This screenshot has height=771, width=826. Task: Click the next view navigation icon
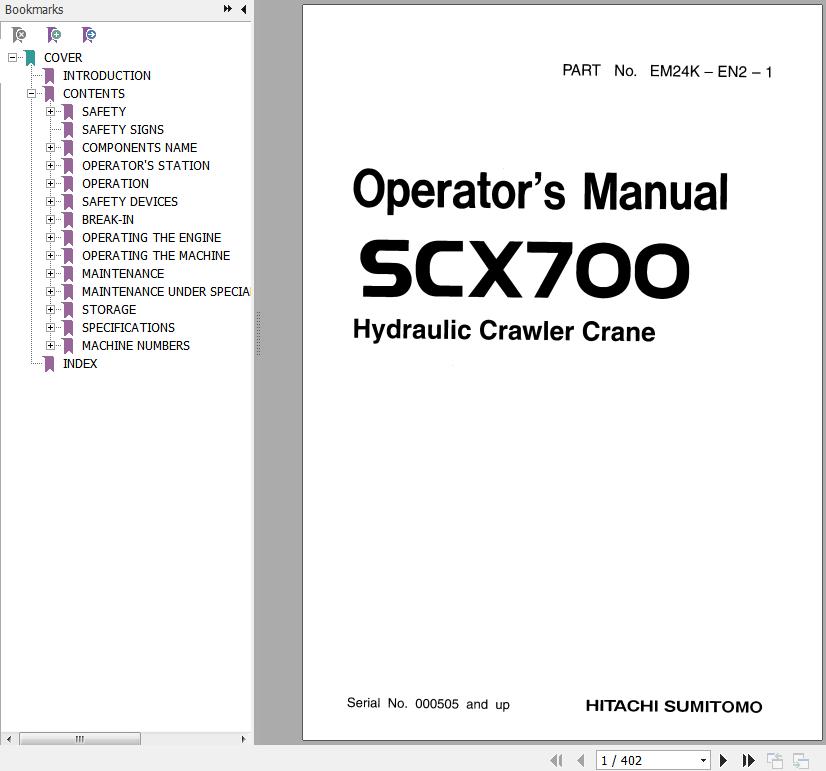click(x=801, y=760)
